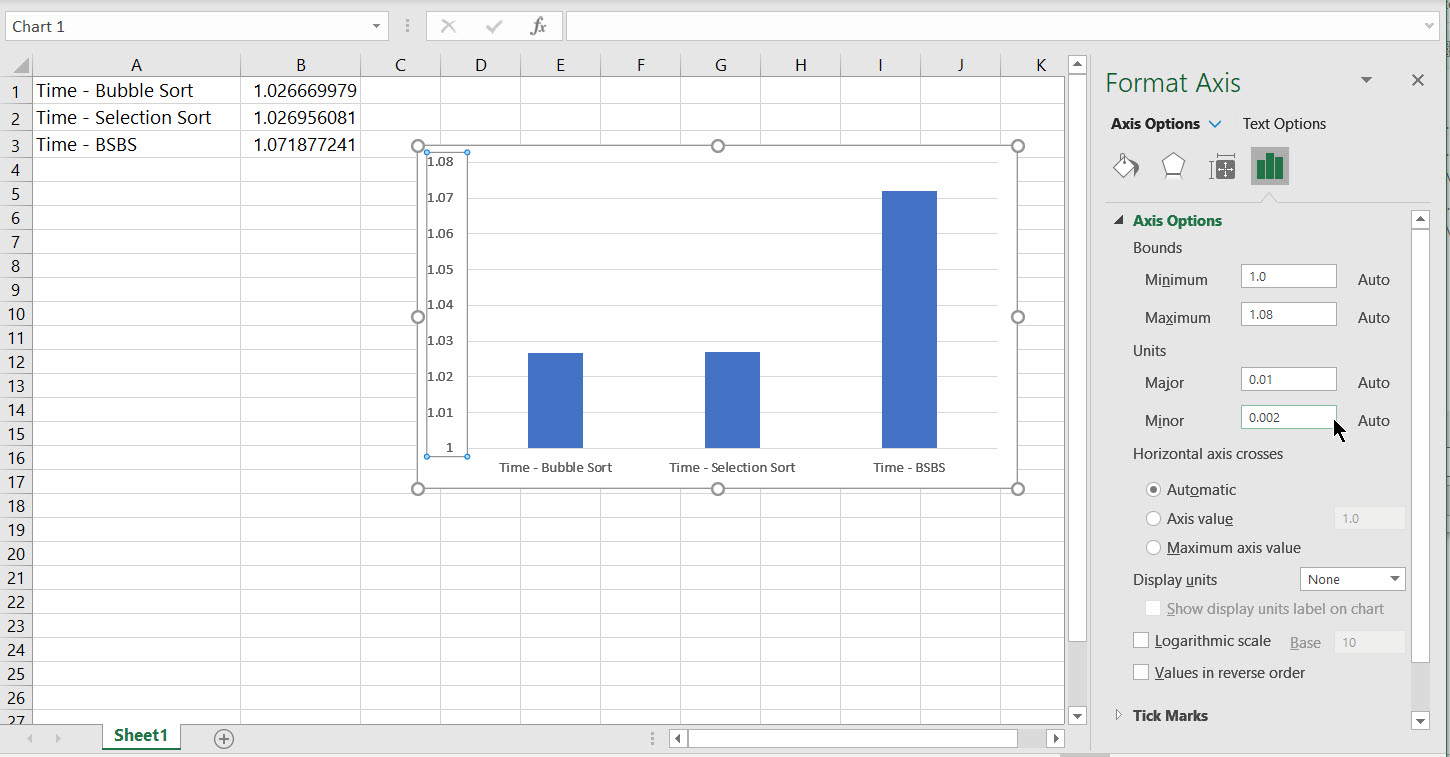Screen dimensions: 1450x757
Task: Check Values in reverse order
Action: (1141, 673)
